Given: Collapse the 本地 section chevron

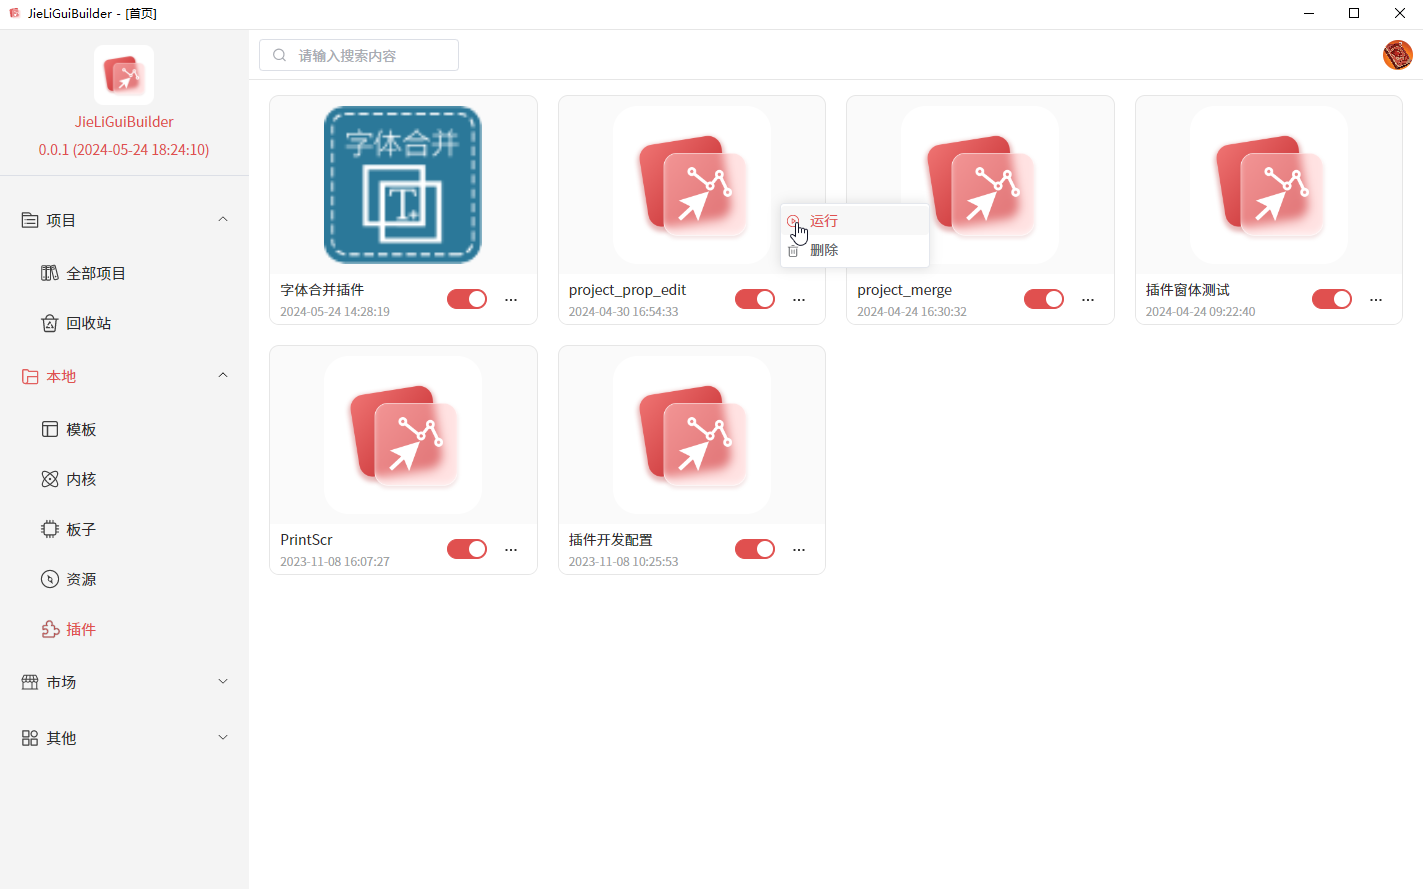Looking at the screenshot, I should coord(223,375).
